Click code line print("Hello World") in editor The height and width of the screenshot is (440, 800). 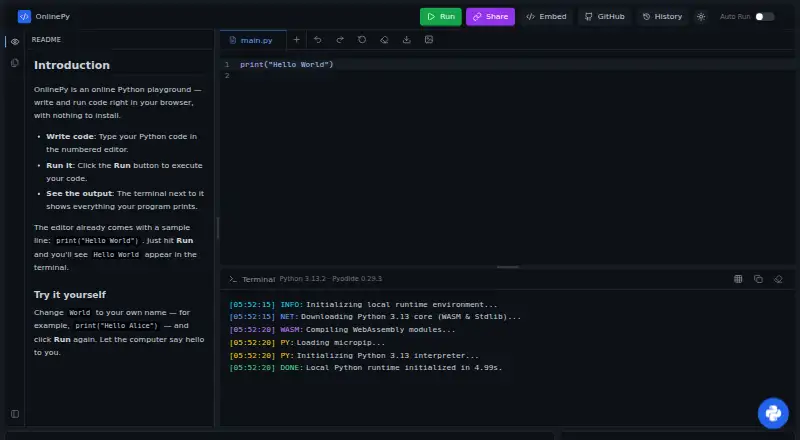pyautogui.click(x=287, y=64)
